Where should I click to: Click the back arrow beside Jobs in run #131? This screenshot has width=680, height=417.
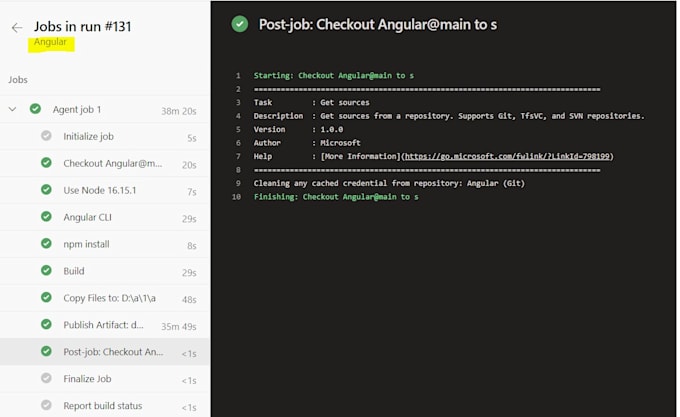[x=17, y=28]
